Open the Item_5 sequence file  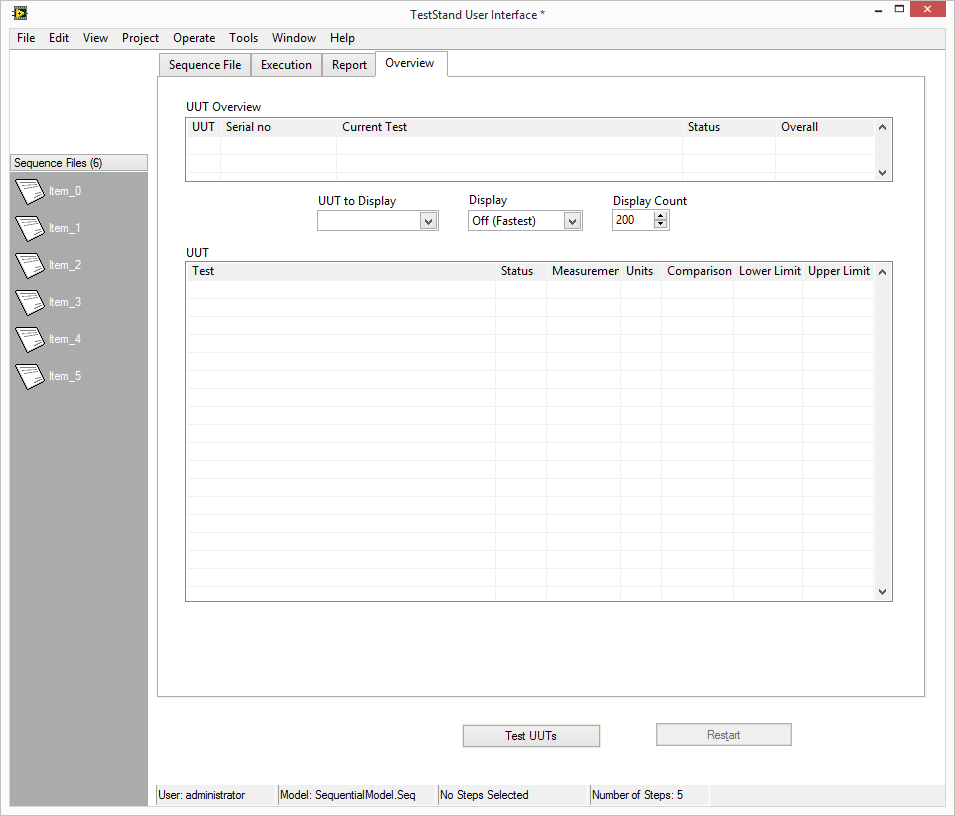click(x=29, y=375)
